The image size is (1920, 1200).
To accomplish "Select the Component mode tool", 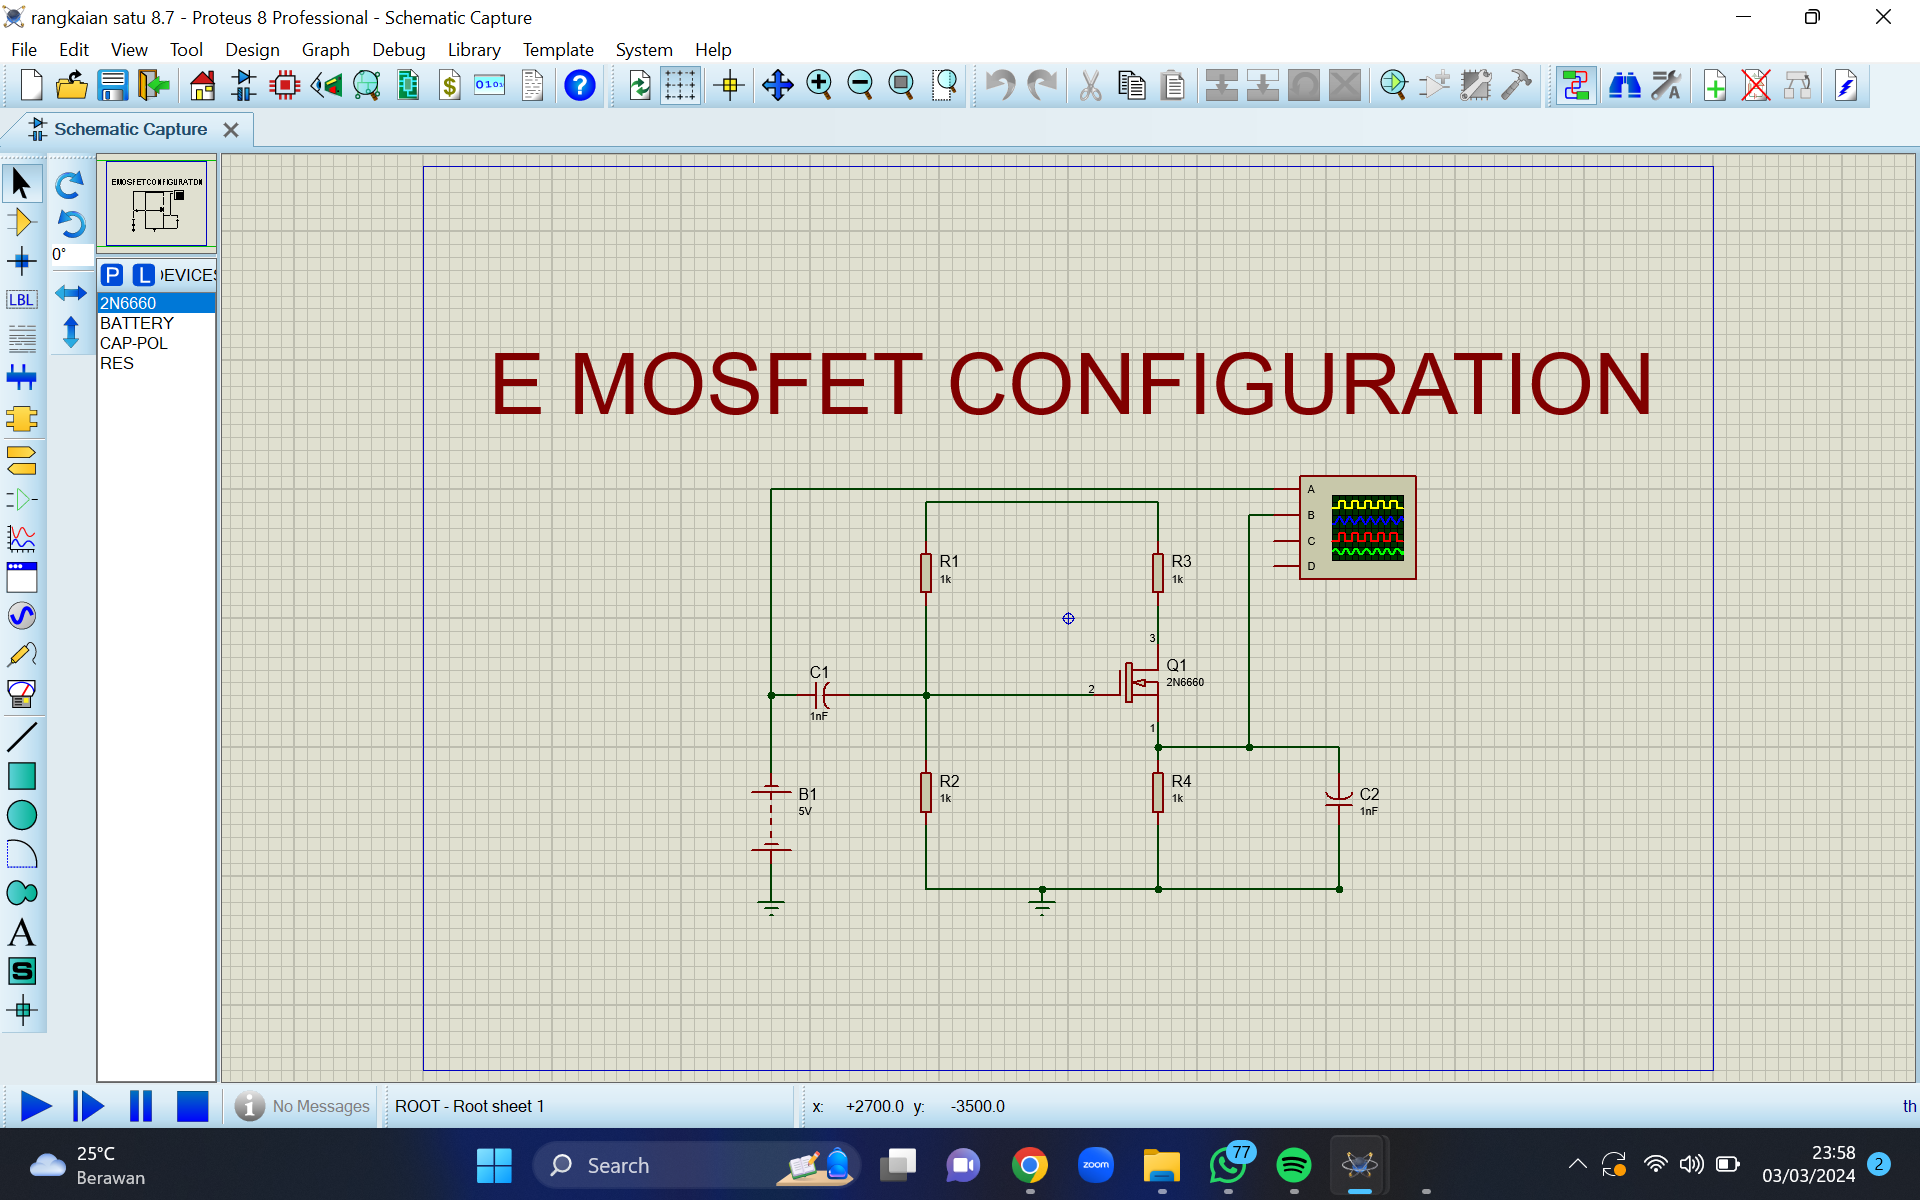I will click(21, 222).
